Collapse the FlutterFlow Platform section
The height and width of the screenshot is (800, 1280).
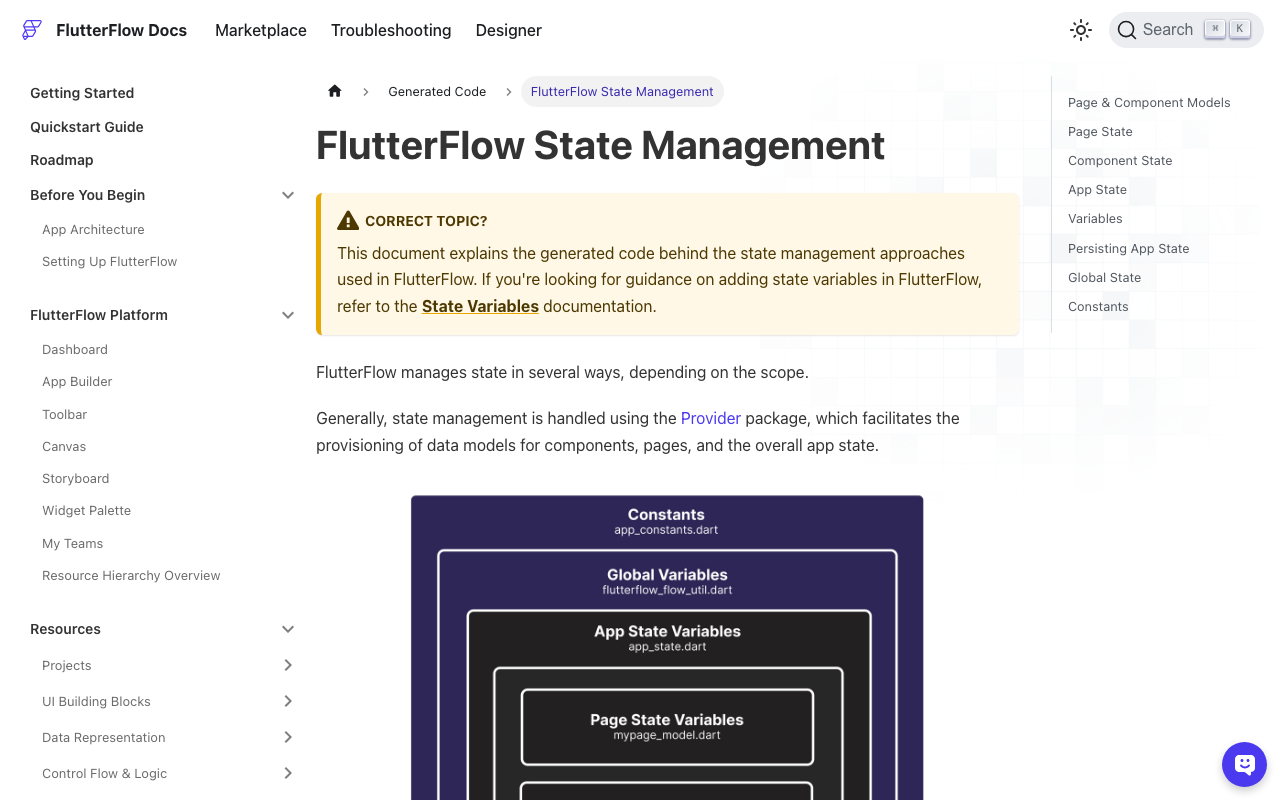pyautogui.click(x=288, y=315)
